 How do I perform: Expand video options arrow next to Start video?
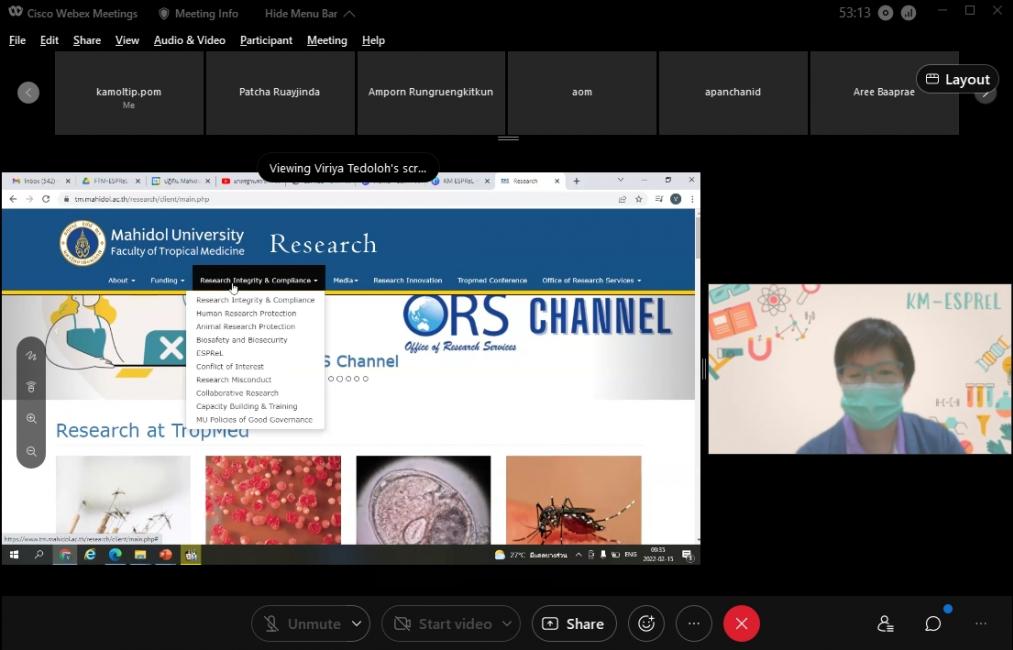tap(507, 624)
